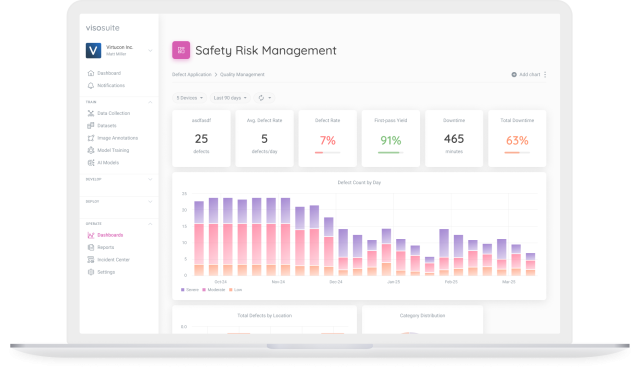Open the Dashboard home icon

pos(91,73)
